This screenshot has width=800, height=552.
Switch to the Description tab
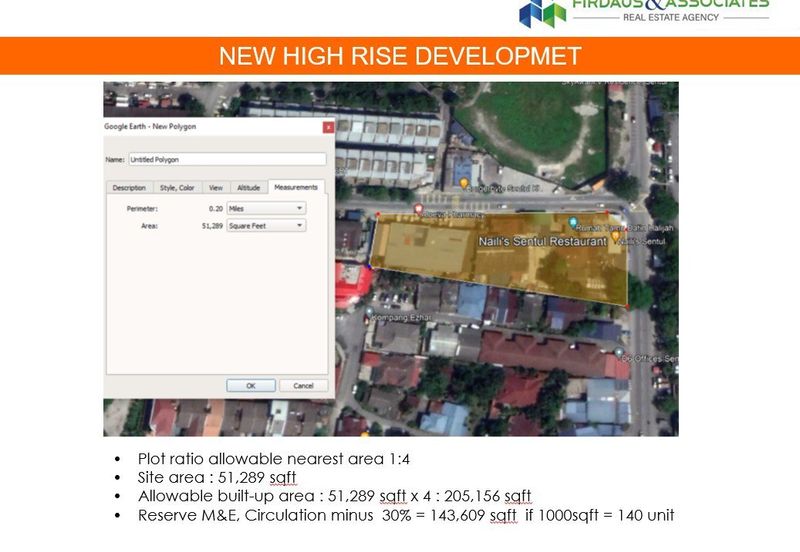(x=128, y=187)
